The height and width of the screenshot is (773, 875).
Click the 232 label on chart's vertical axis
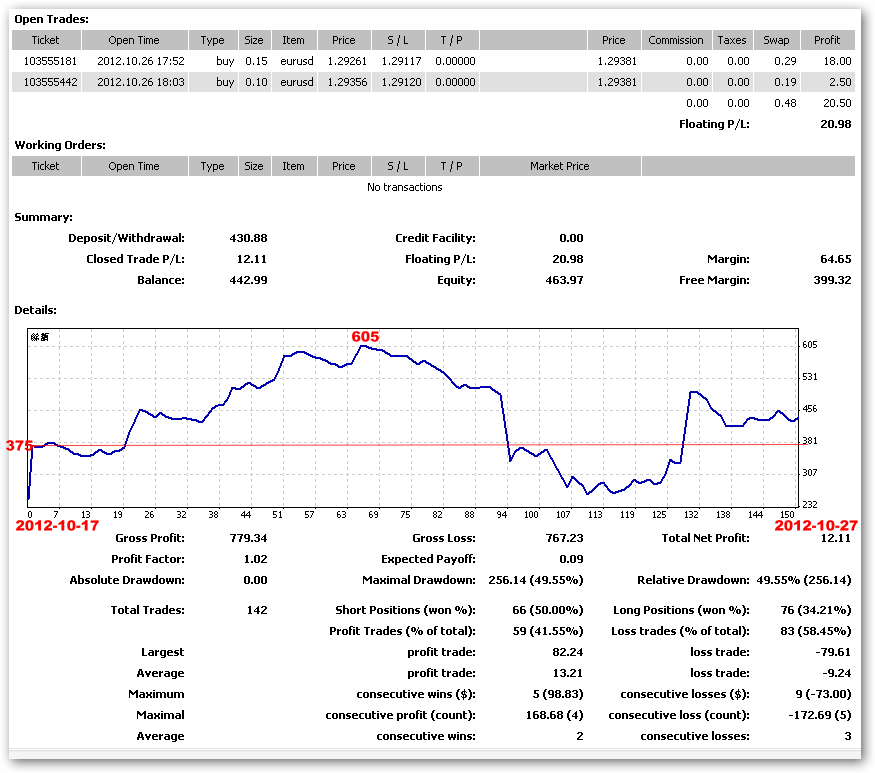pyautogui.click(x=810, y=505)
